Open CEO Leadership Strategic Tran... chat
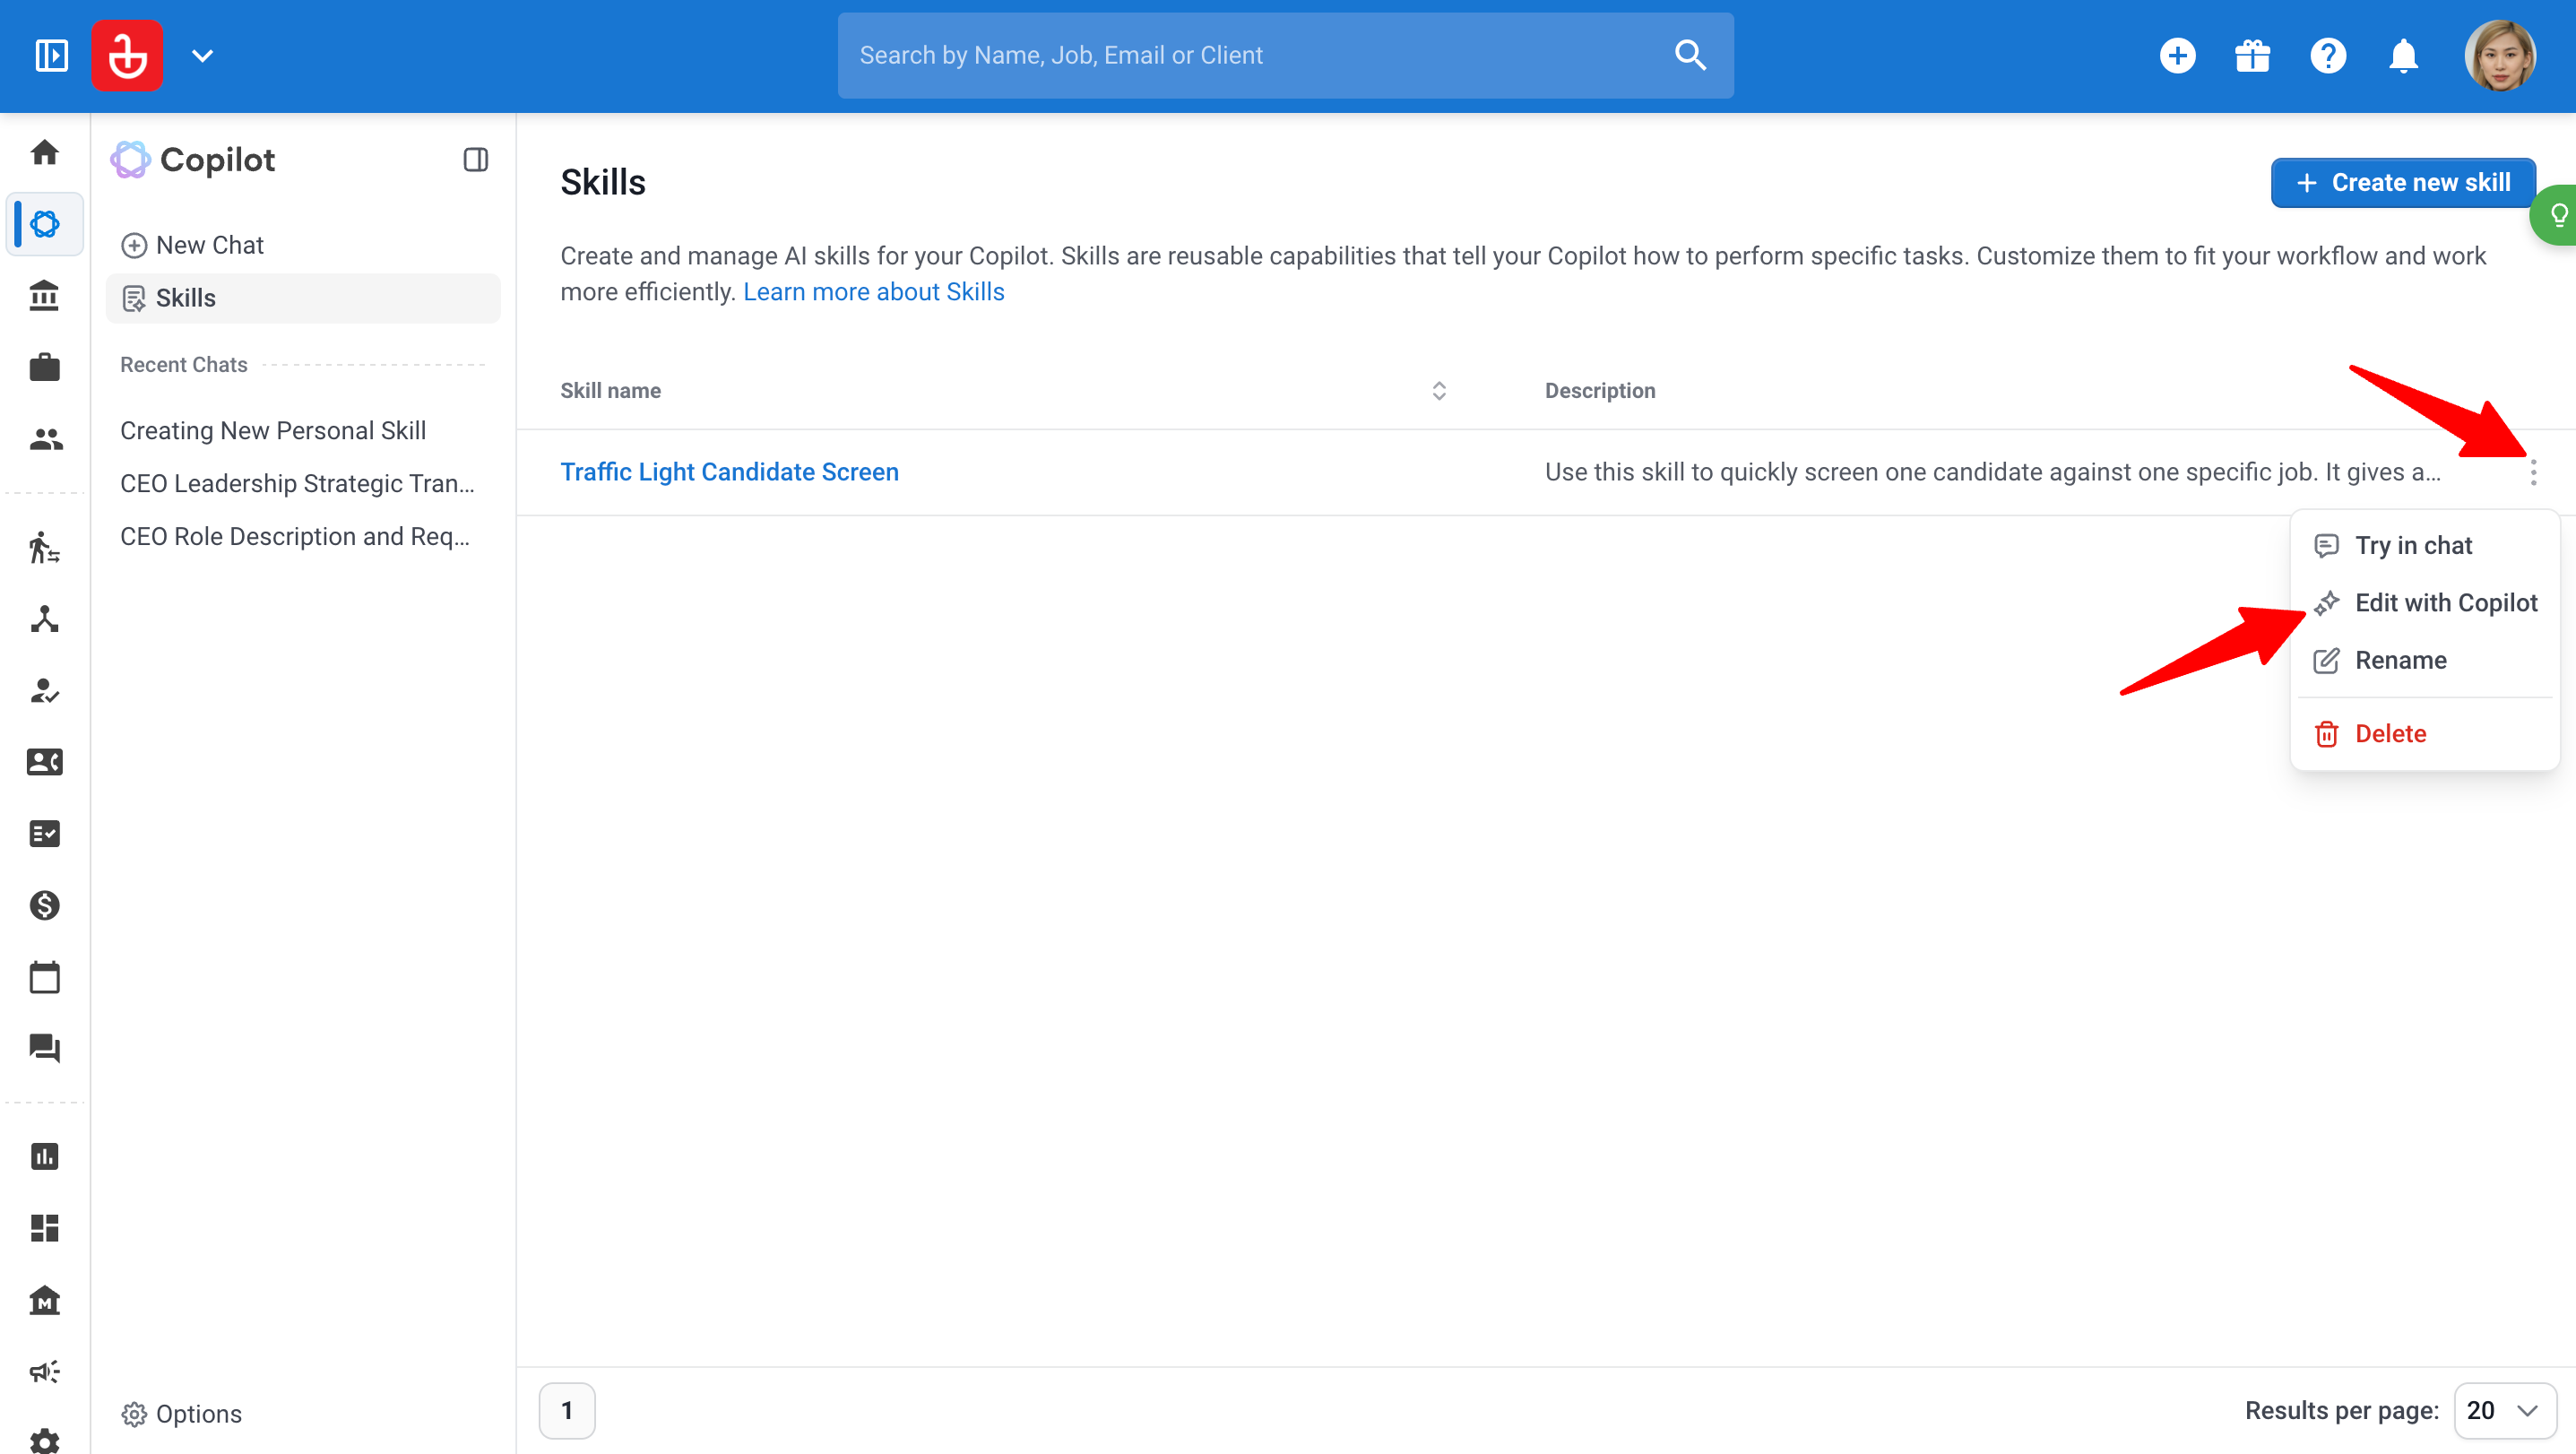 click(297, 483)
